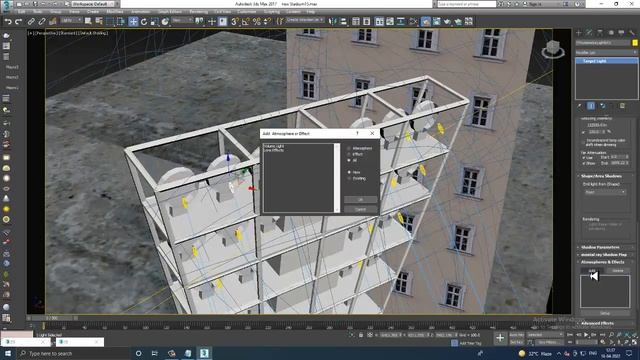The image size is (640, 360).
Task: Open the Reference Coordinate System dropdown
Action: (x=182, y=20)
